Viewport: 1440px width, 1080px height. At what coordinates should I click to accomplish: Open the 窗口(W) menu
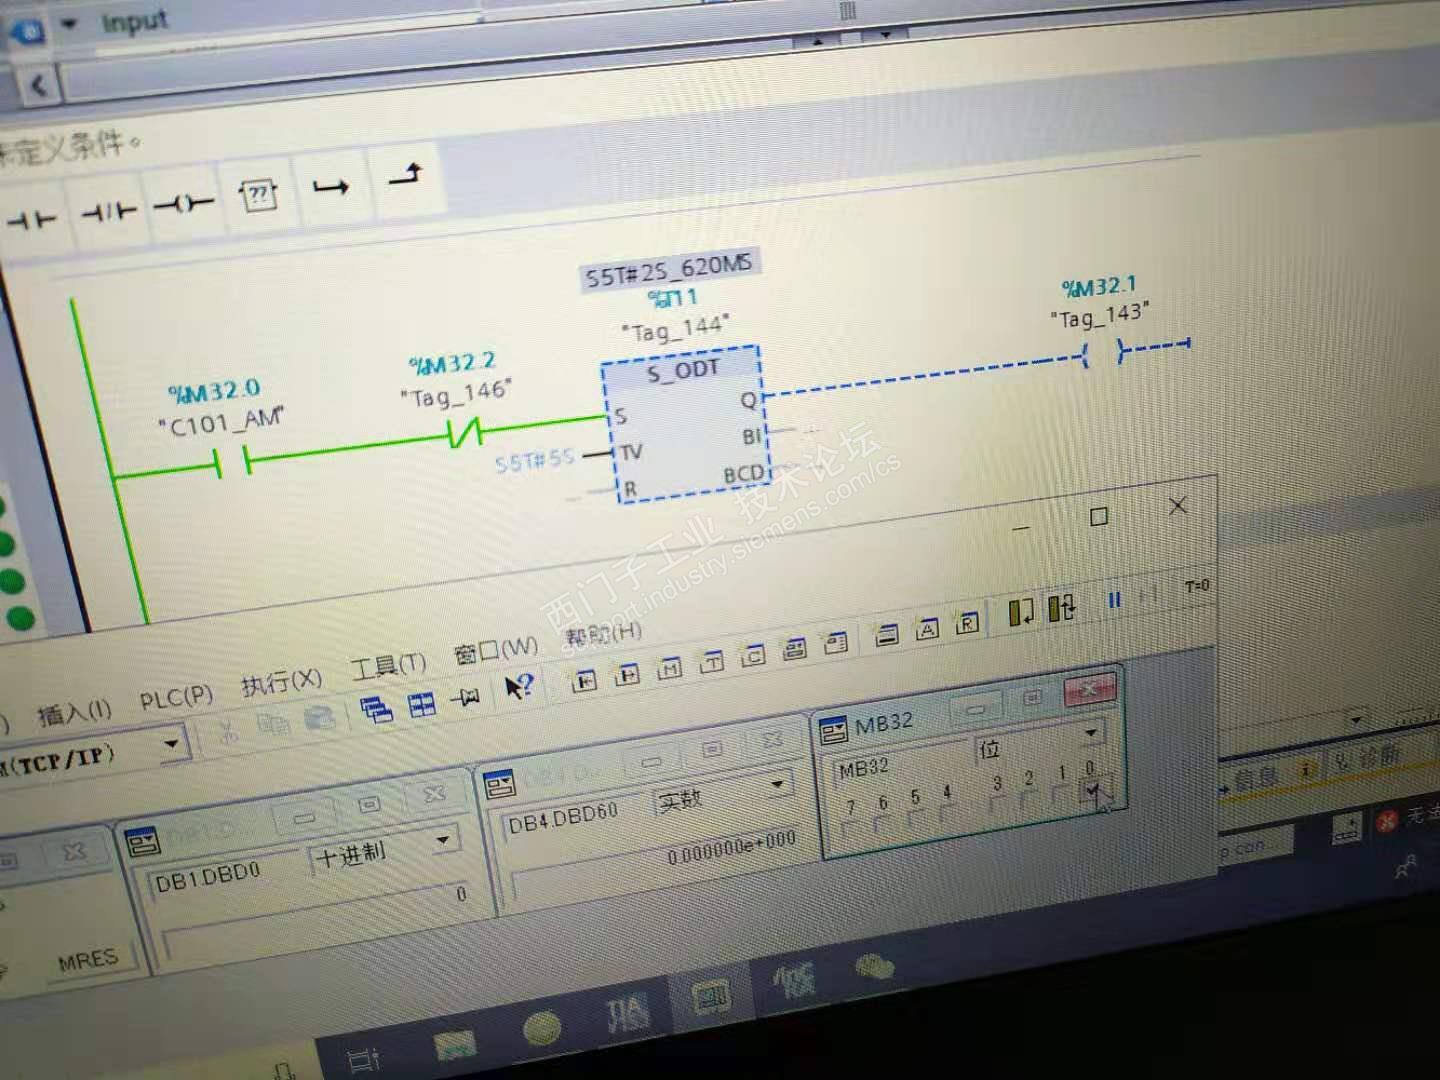coord(495,651)
